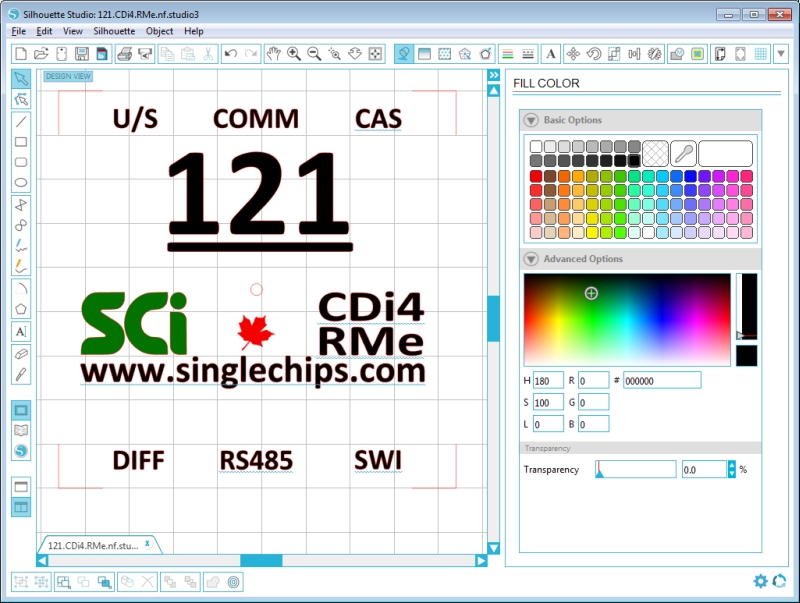The height and width of the screenshot is (603, 800).
Task: Open the grid settings icon
Action: tap(760, 54)
